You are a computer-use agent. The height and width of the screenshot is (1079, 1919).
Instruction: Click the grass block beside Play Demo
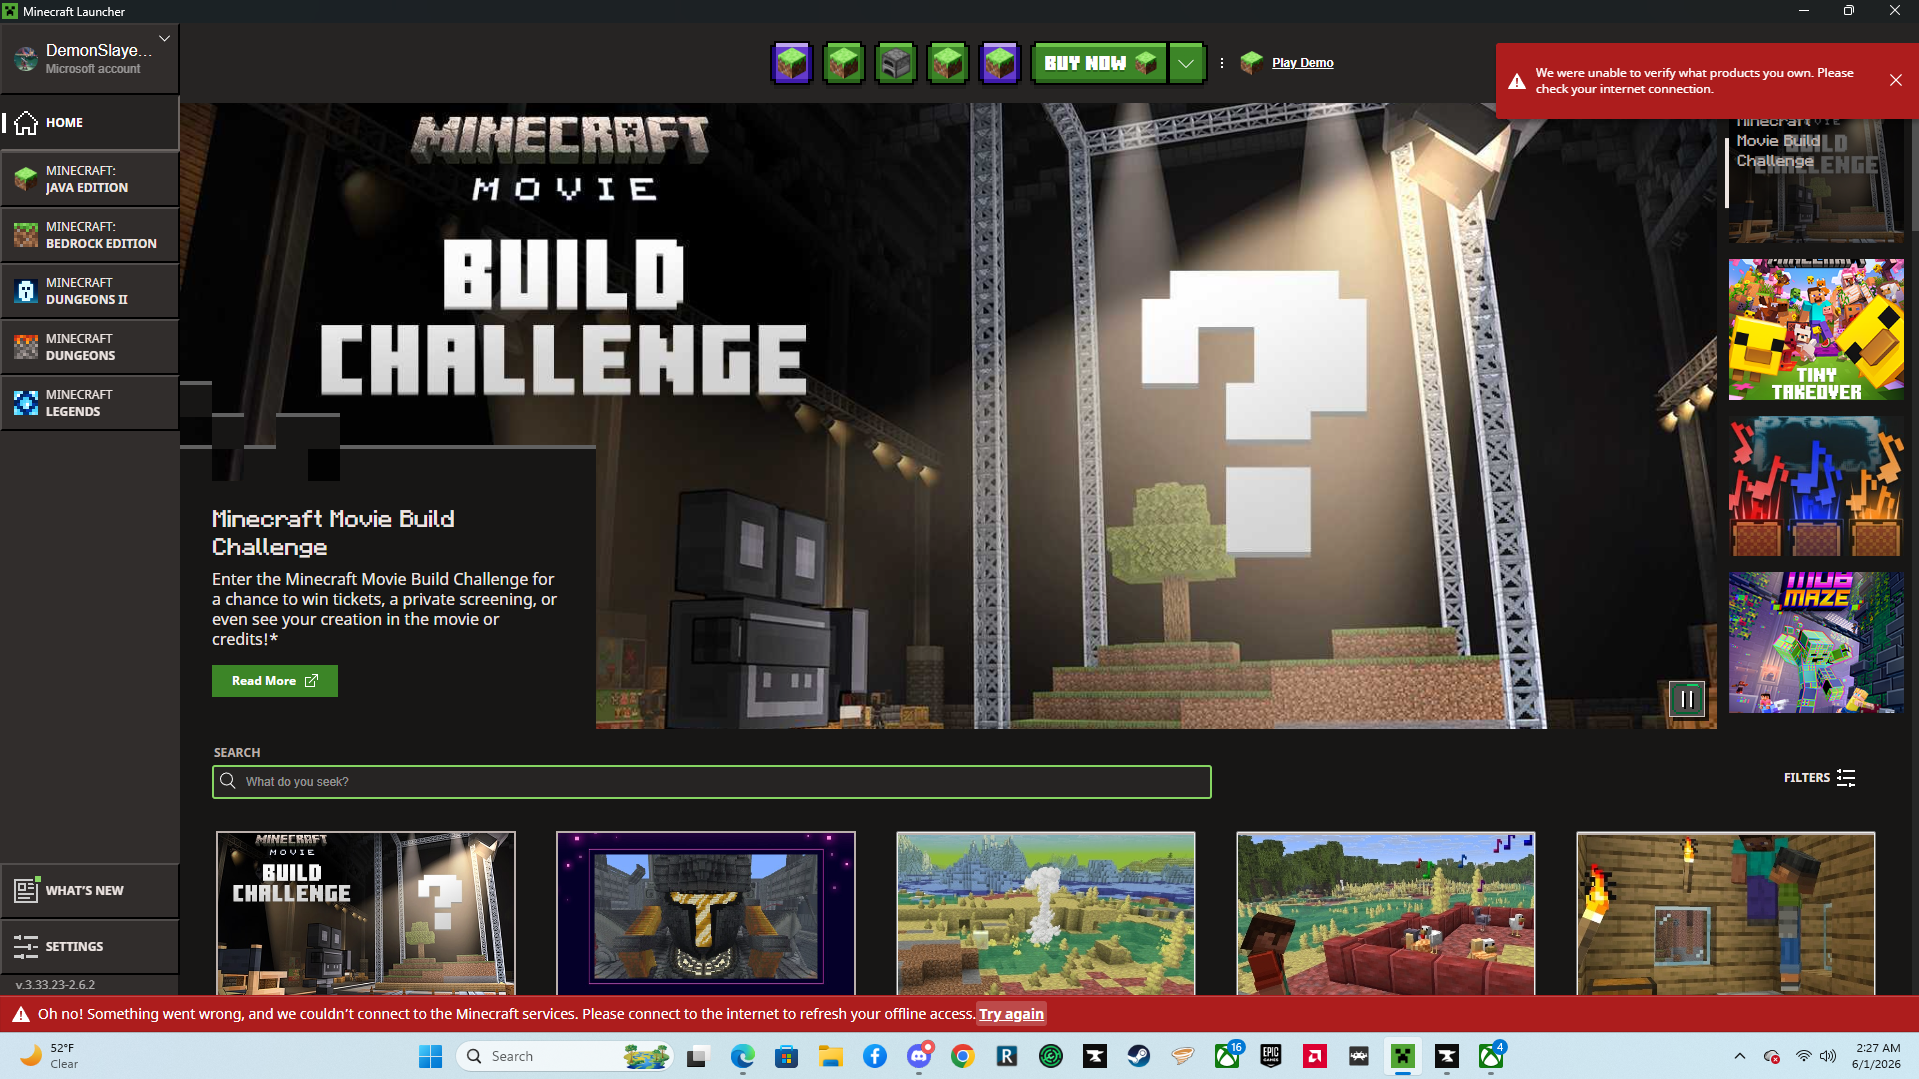click(x=1251, y=63)
